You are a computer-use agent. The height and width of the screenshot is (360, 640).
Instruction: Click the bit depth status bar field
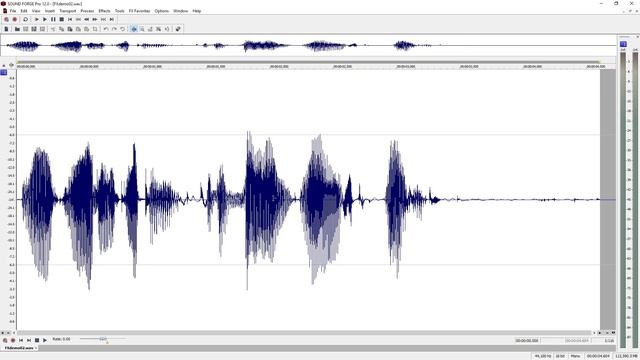pyautogui.click(x=560, y=356)
